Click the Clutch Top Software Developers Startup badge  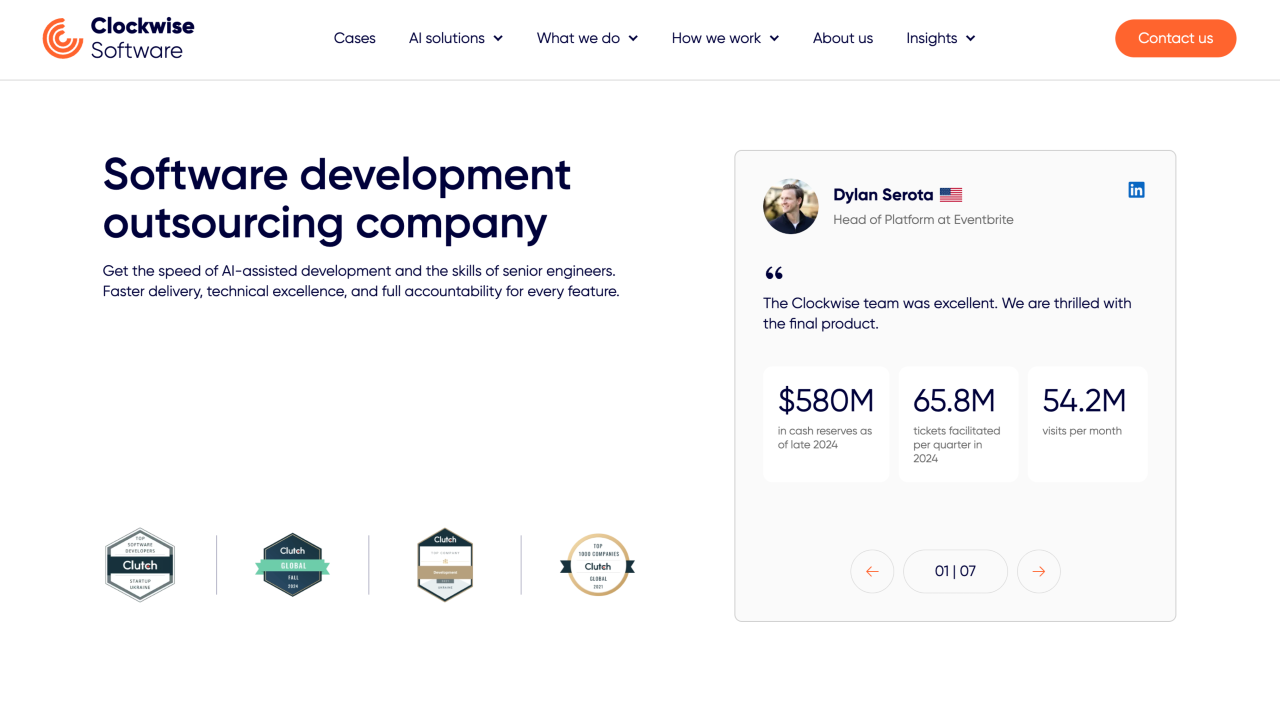coord(140,565)
